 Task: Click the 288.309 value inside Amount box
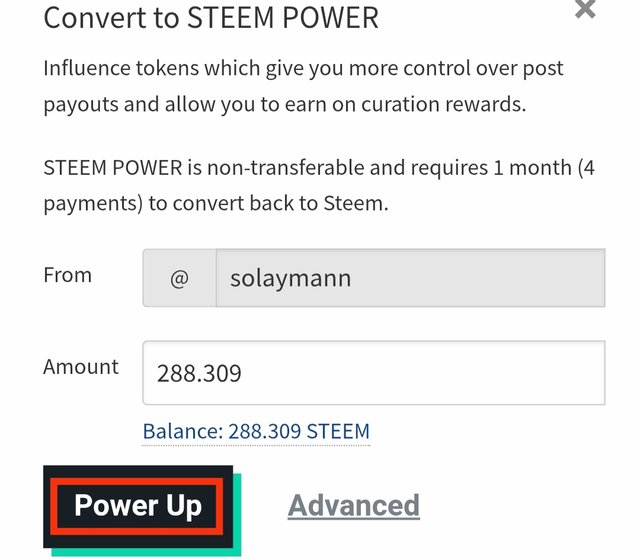pyautogui.click(x=199, y=374)
